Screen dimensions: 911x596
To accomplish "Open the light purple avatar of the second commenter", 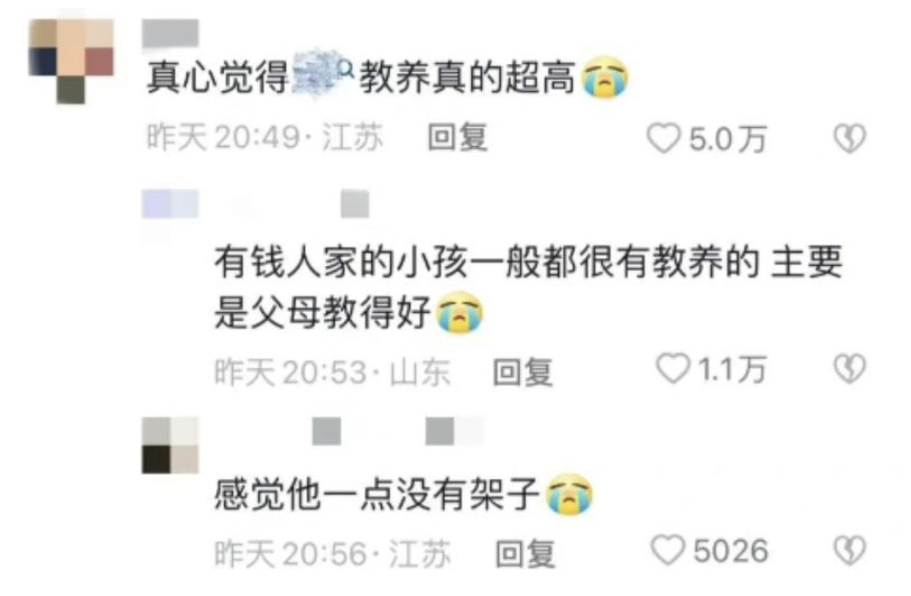I will pos(170,203).
